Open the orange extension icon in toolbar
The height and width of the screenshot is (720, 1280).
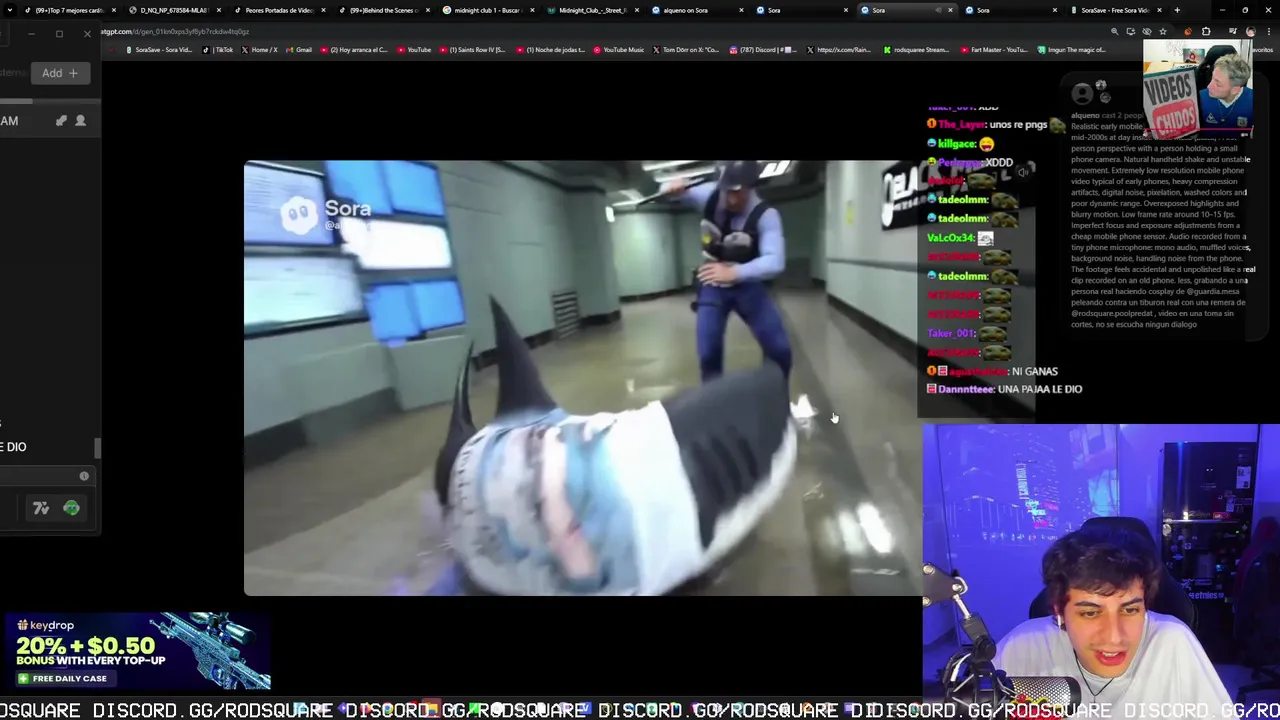click(1188, 32)
